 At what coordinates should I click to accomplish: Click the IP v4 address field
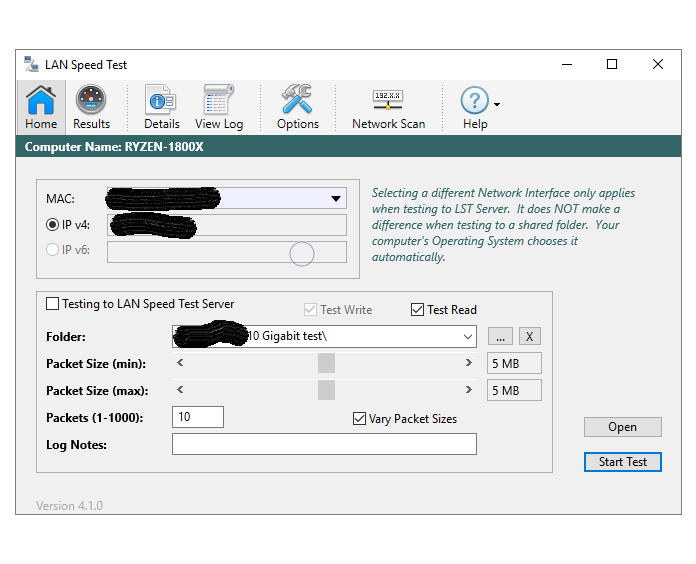point(227,225)
